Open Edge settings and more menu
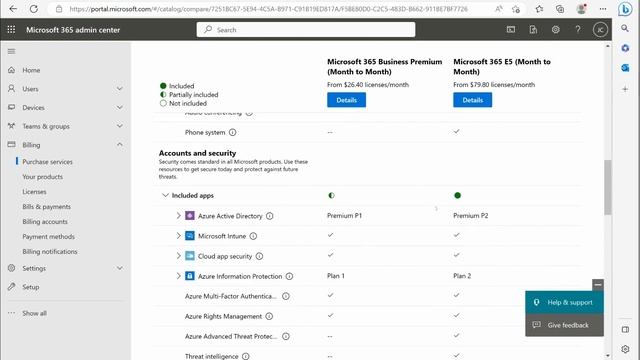 (x=603, y=9)
